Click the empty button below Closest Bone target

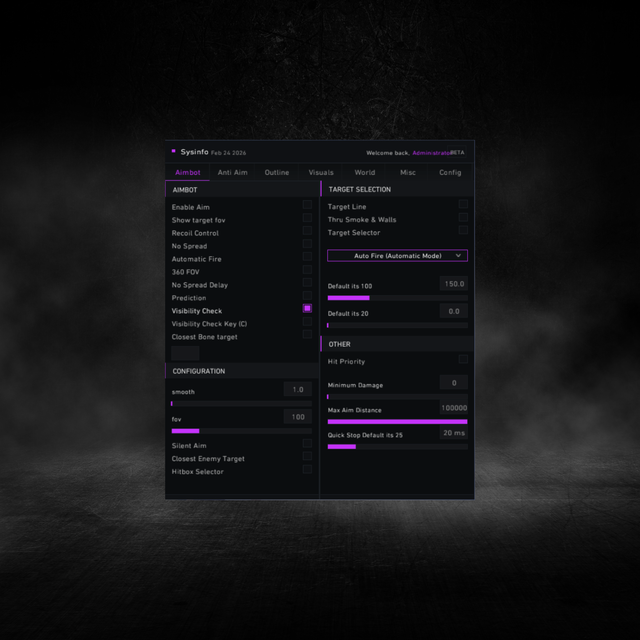185,353
